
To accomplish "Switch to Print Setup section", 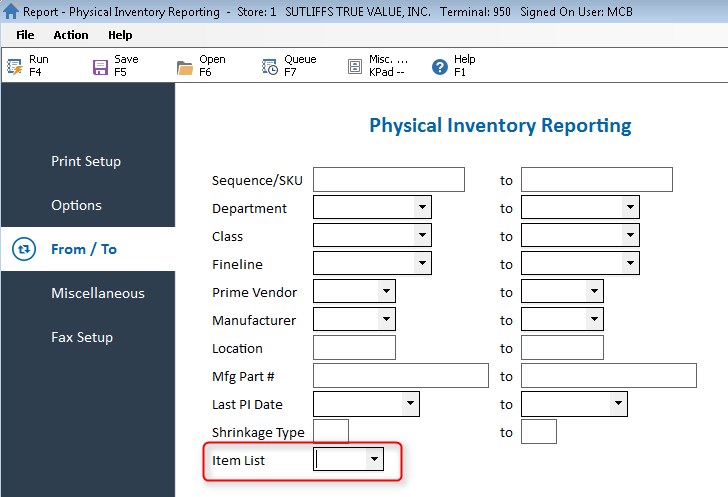I will (x=86, y=161).
